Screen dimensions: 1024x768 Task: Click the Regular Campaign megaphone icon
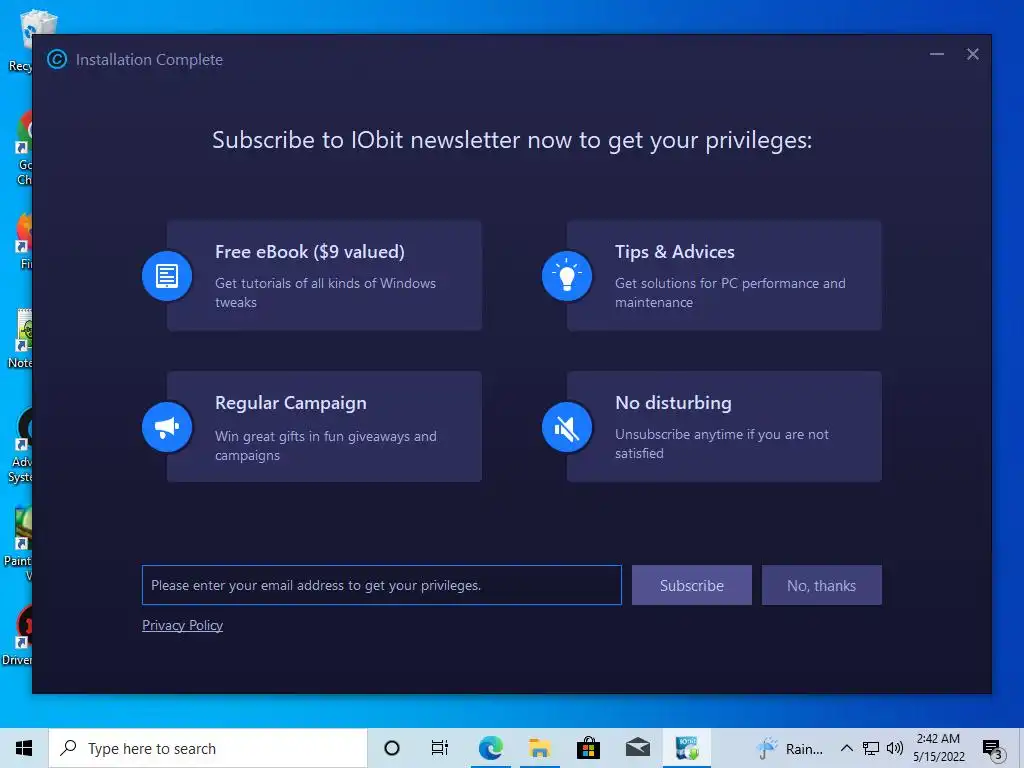tap(167, 427)
